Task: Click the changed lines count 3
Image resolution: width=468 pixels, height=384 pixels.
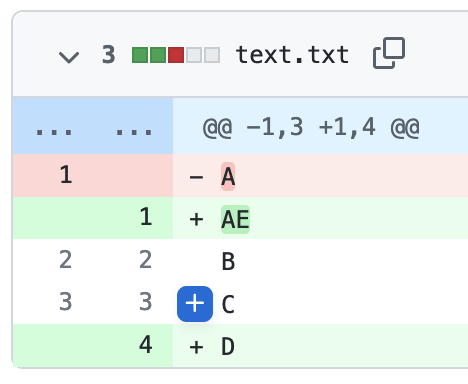Action: tap(109, 55)
